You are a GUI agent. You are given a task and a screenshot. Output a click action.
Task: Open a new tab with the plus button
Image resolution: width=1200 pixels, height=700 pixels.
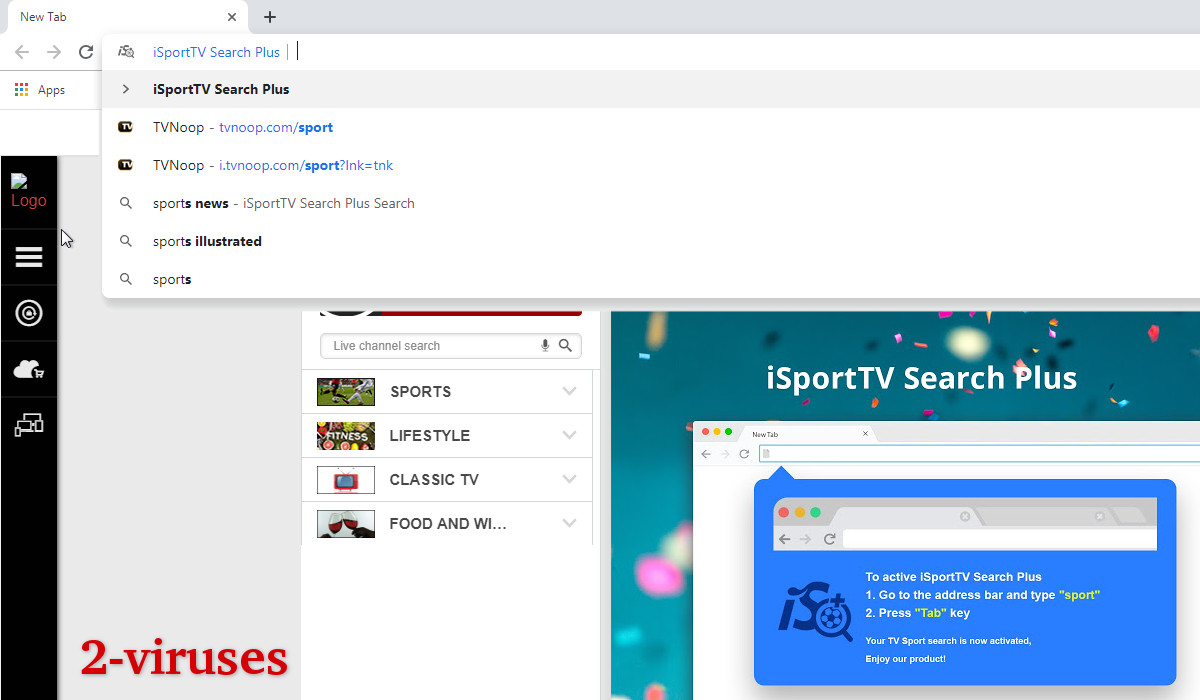tap(270, 17)
